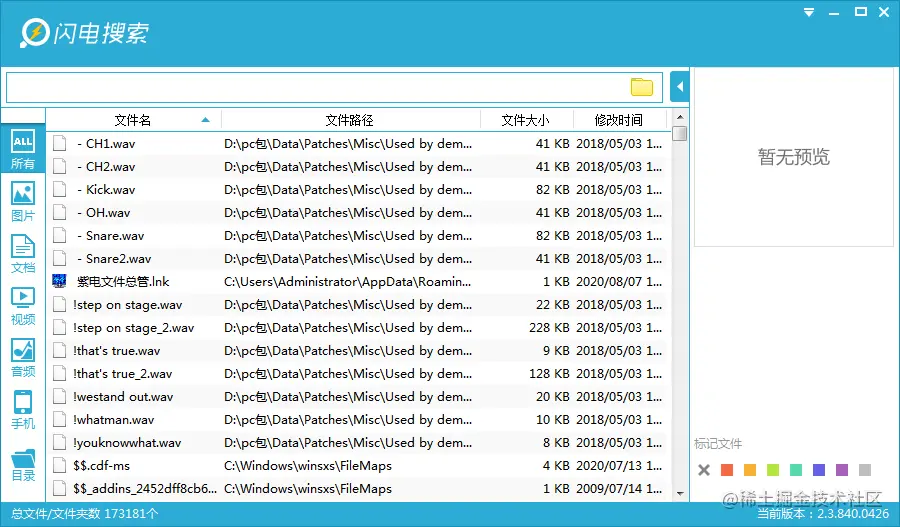The image size is (900, 527).
Task: Switch to the 文档 documents category
Action: click(x=23, y=254)
